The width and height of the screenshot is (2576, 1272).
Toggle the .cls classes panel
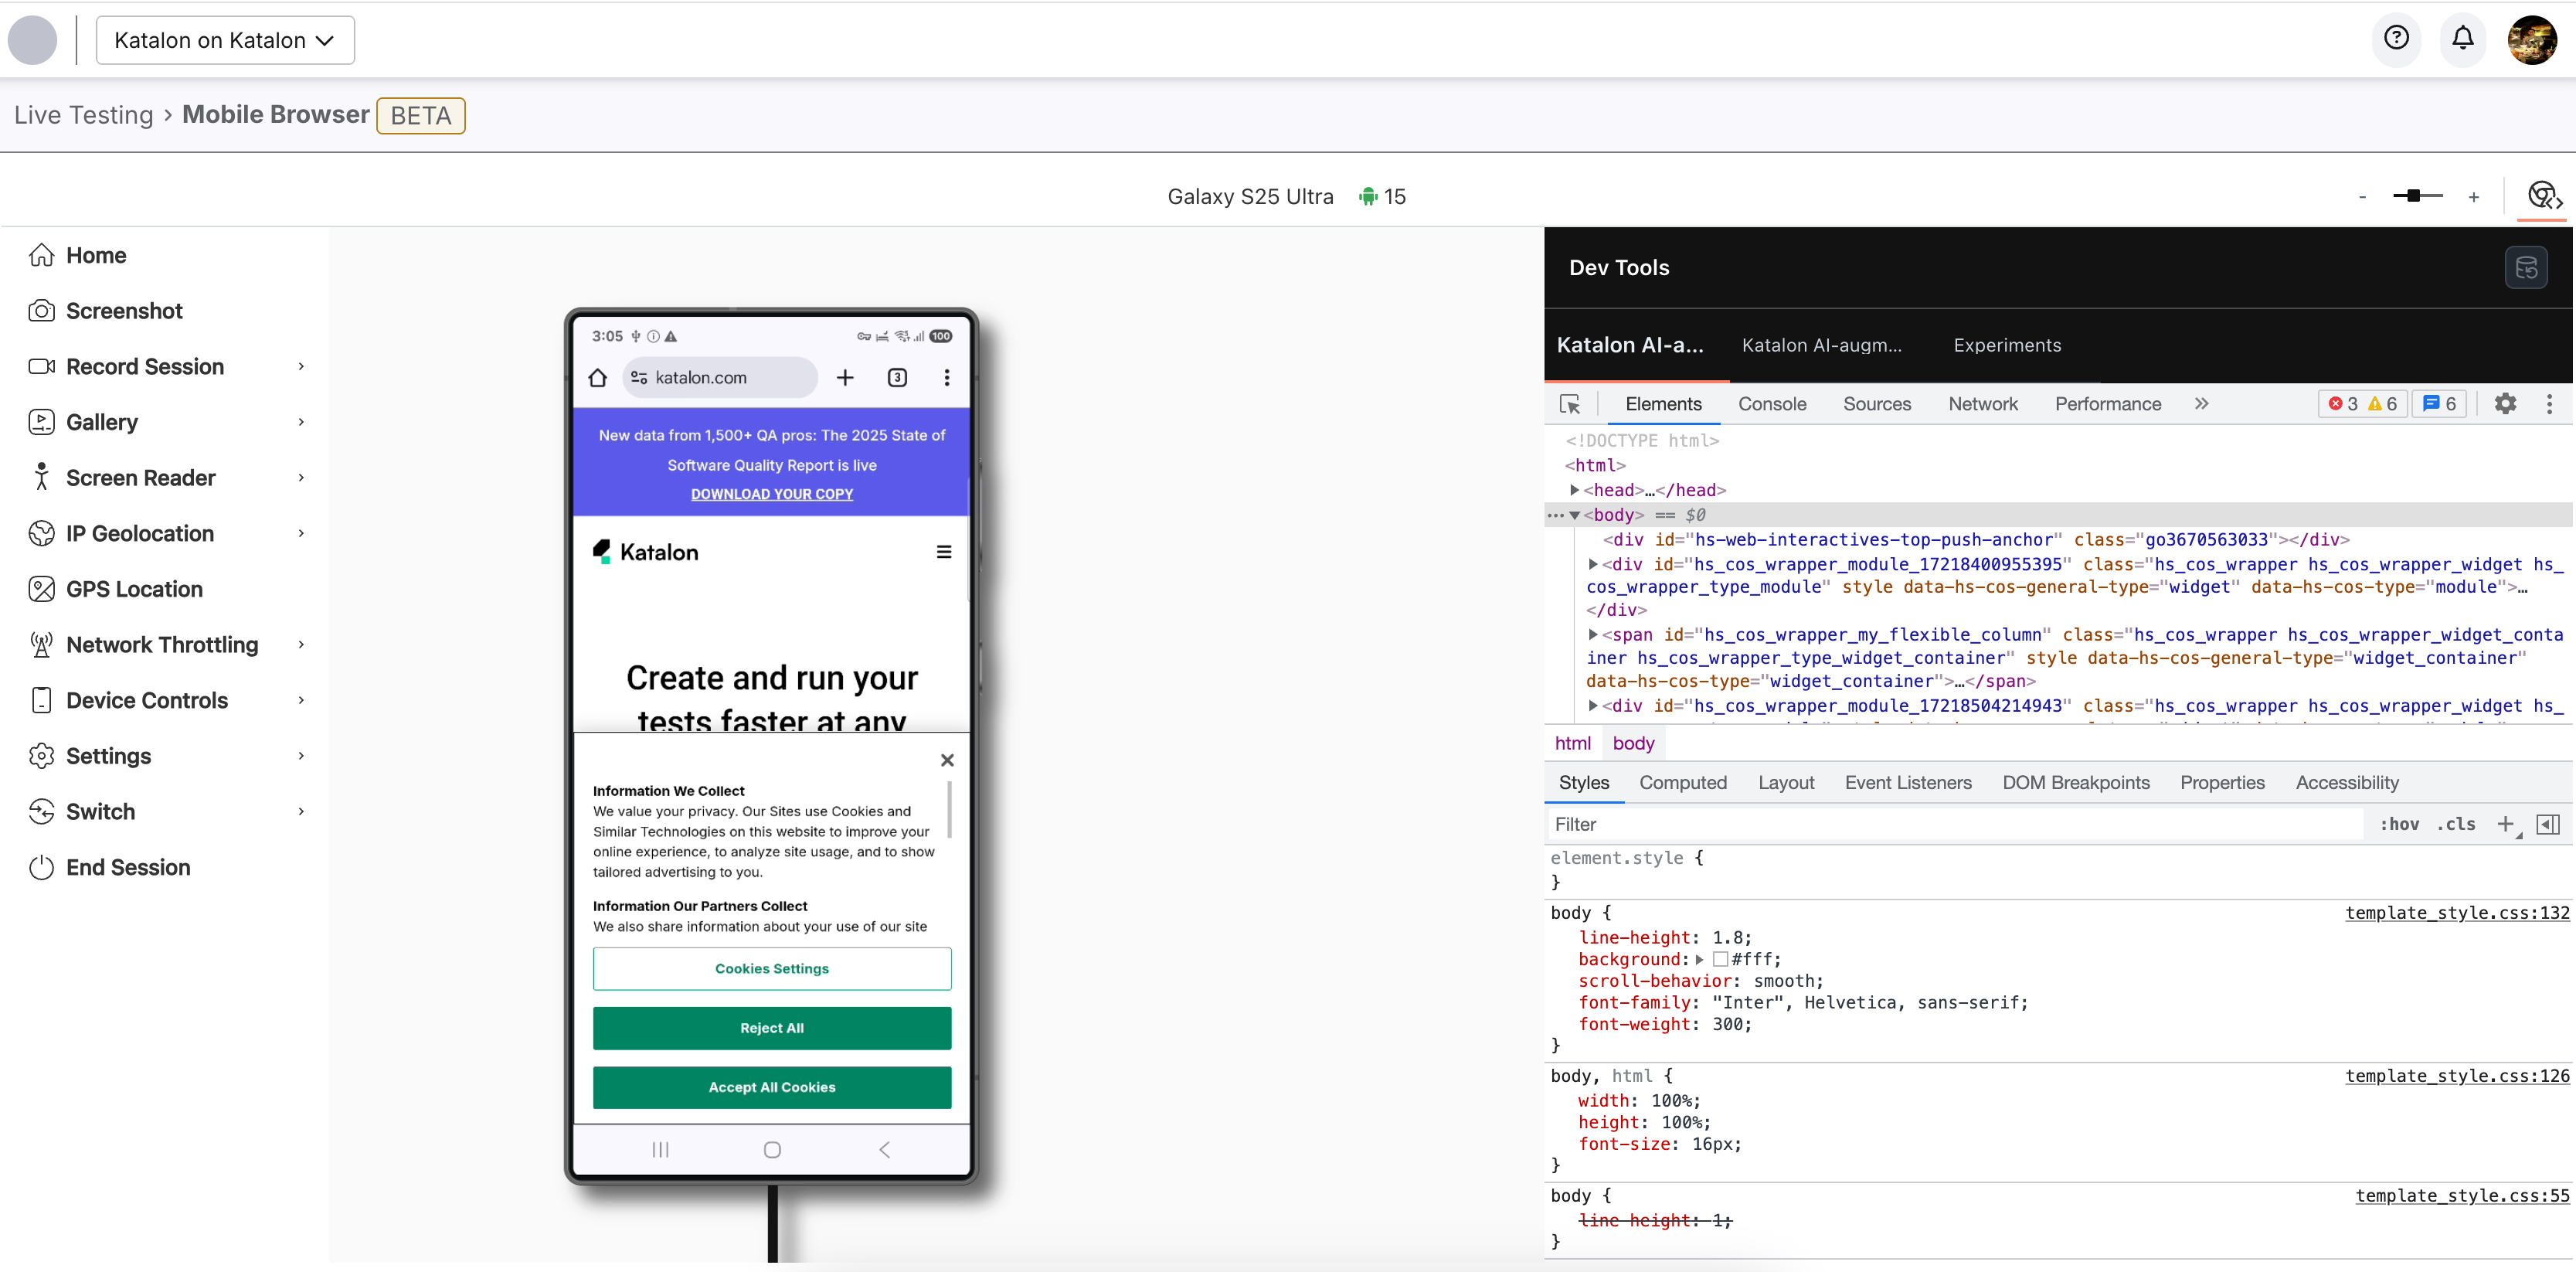pyautogui.click(x=2456, y=824)
